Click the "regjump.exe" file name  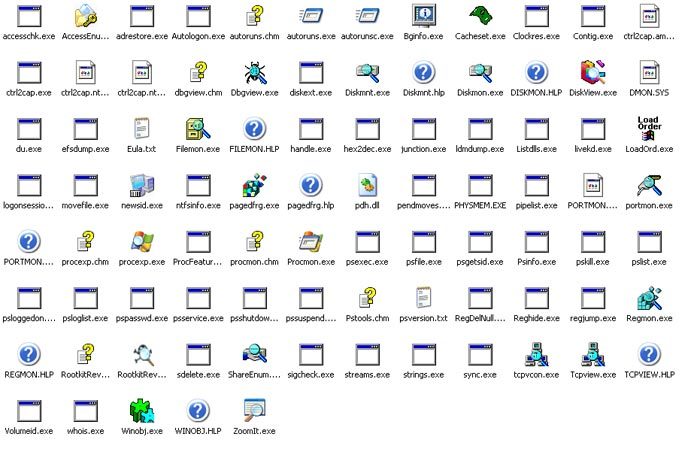pos(593,319)
